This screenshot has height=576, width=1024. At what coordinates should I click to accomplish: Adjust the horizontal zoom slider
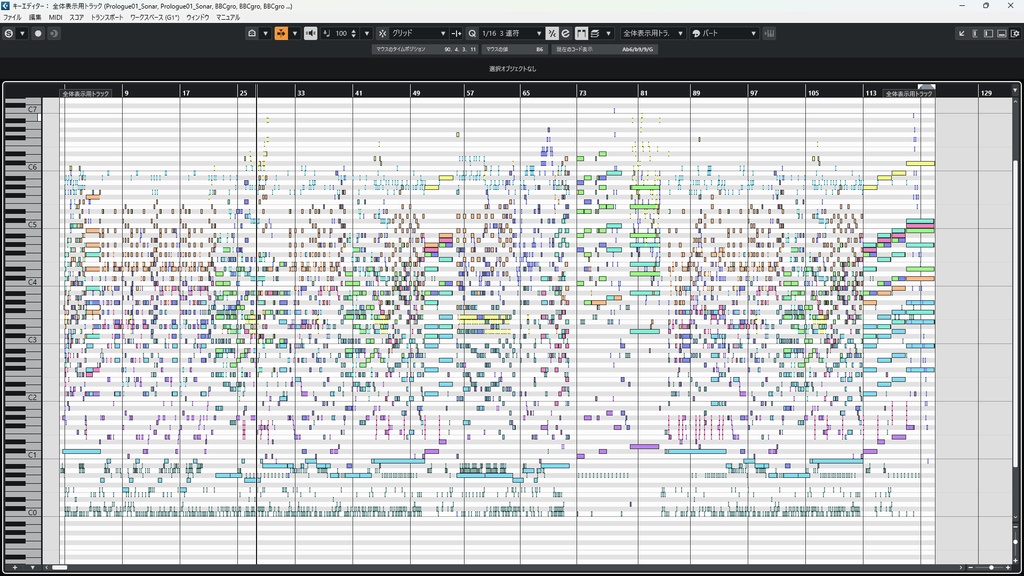[990, 568]
